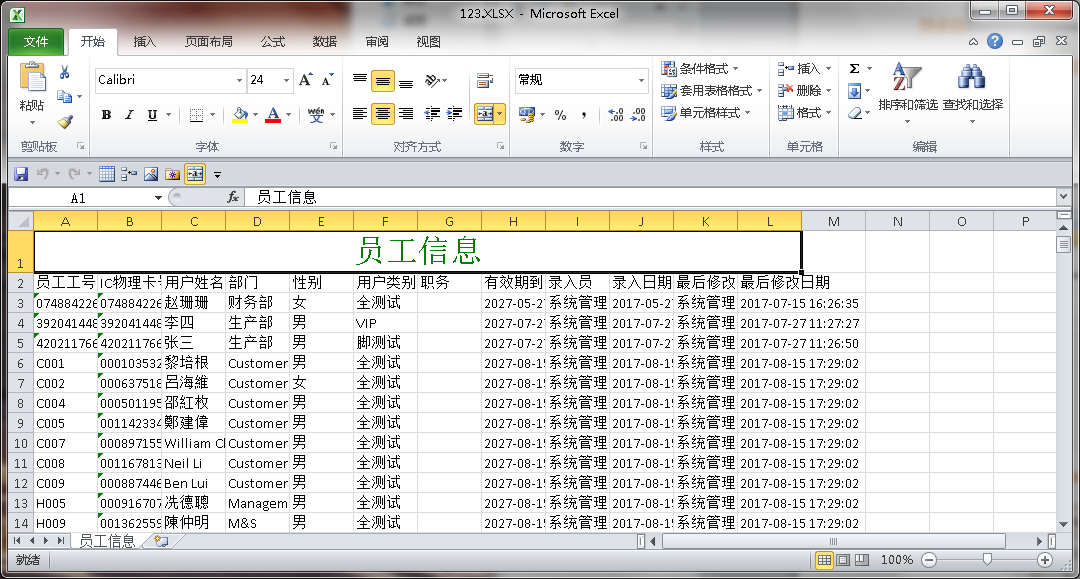Toggle center horizontal alignment
Screen dimensions: 1080x579
click(x=382, y=114)
